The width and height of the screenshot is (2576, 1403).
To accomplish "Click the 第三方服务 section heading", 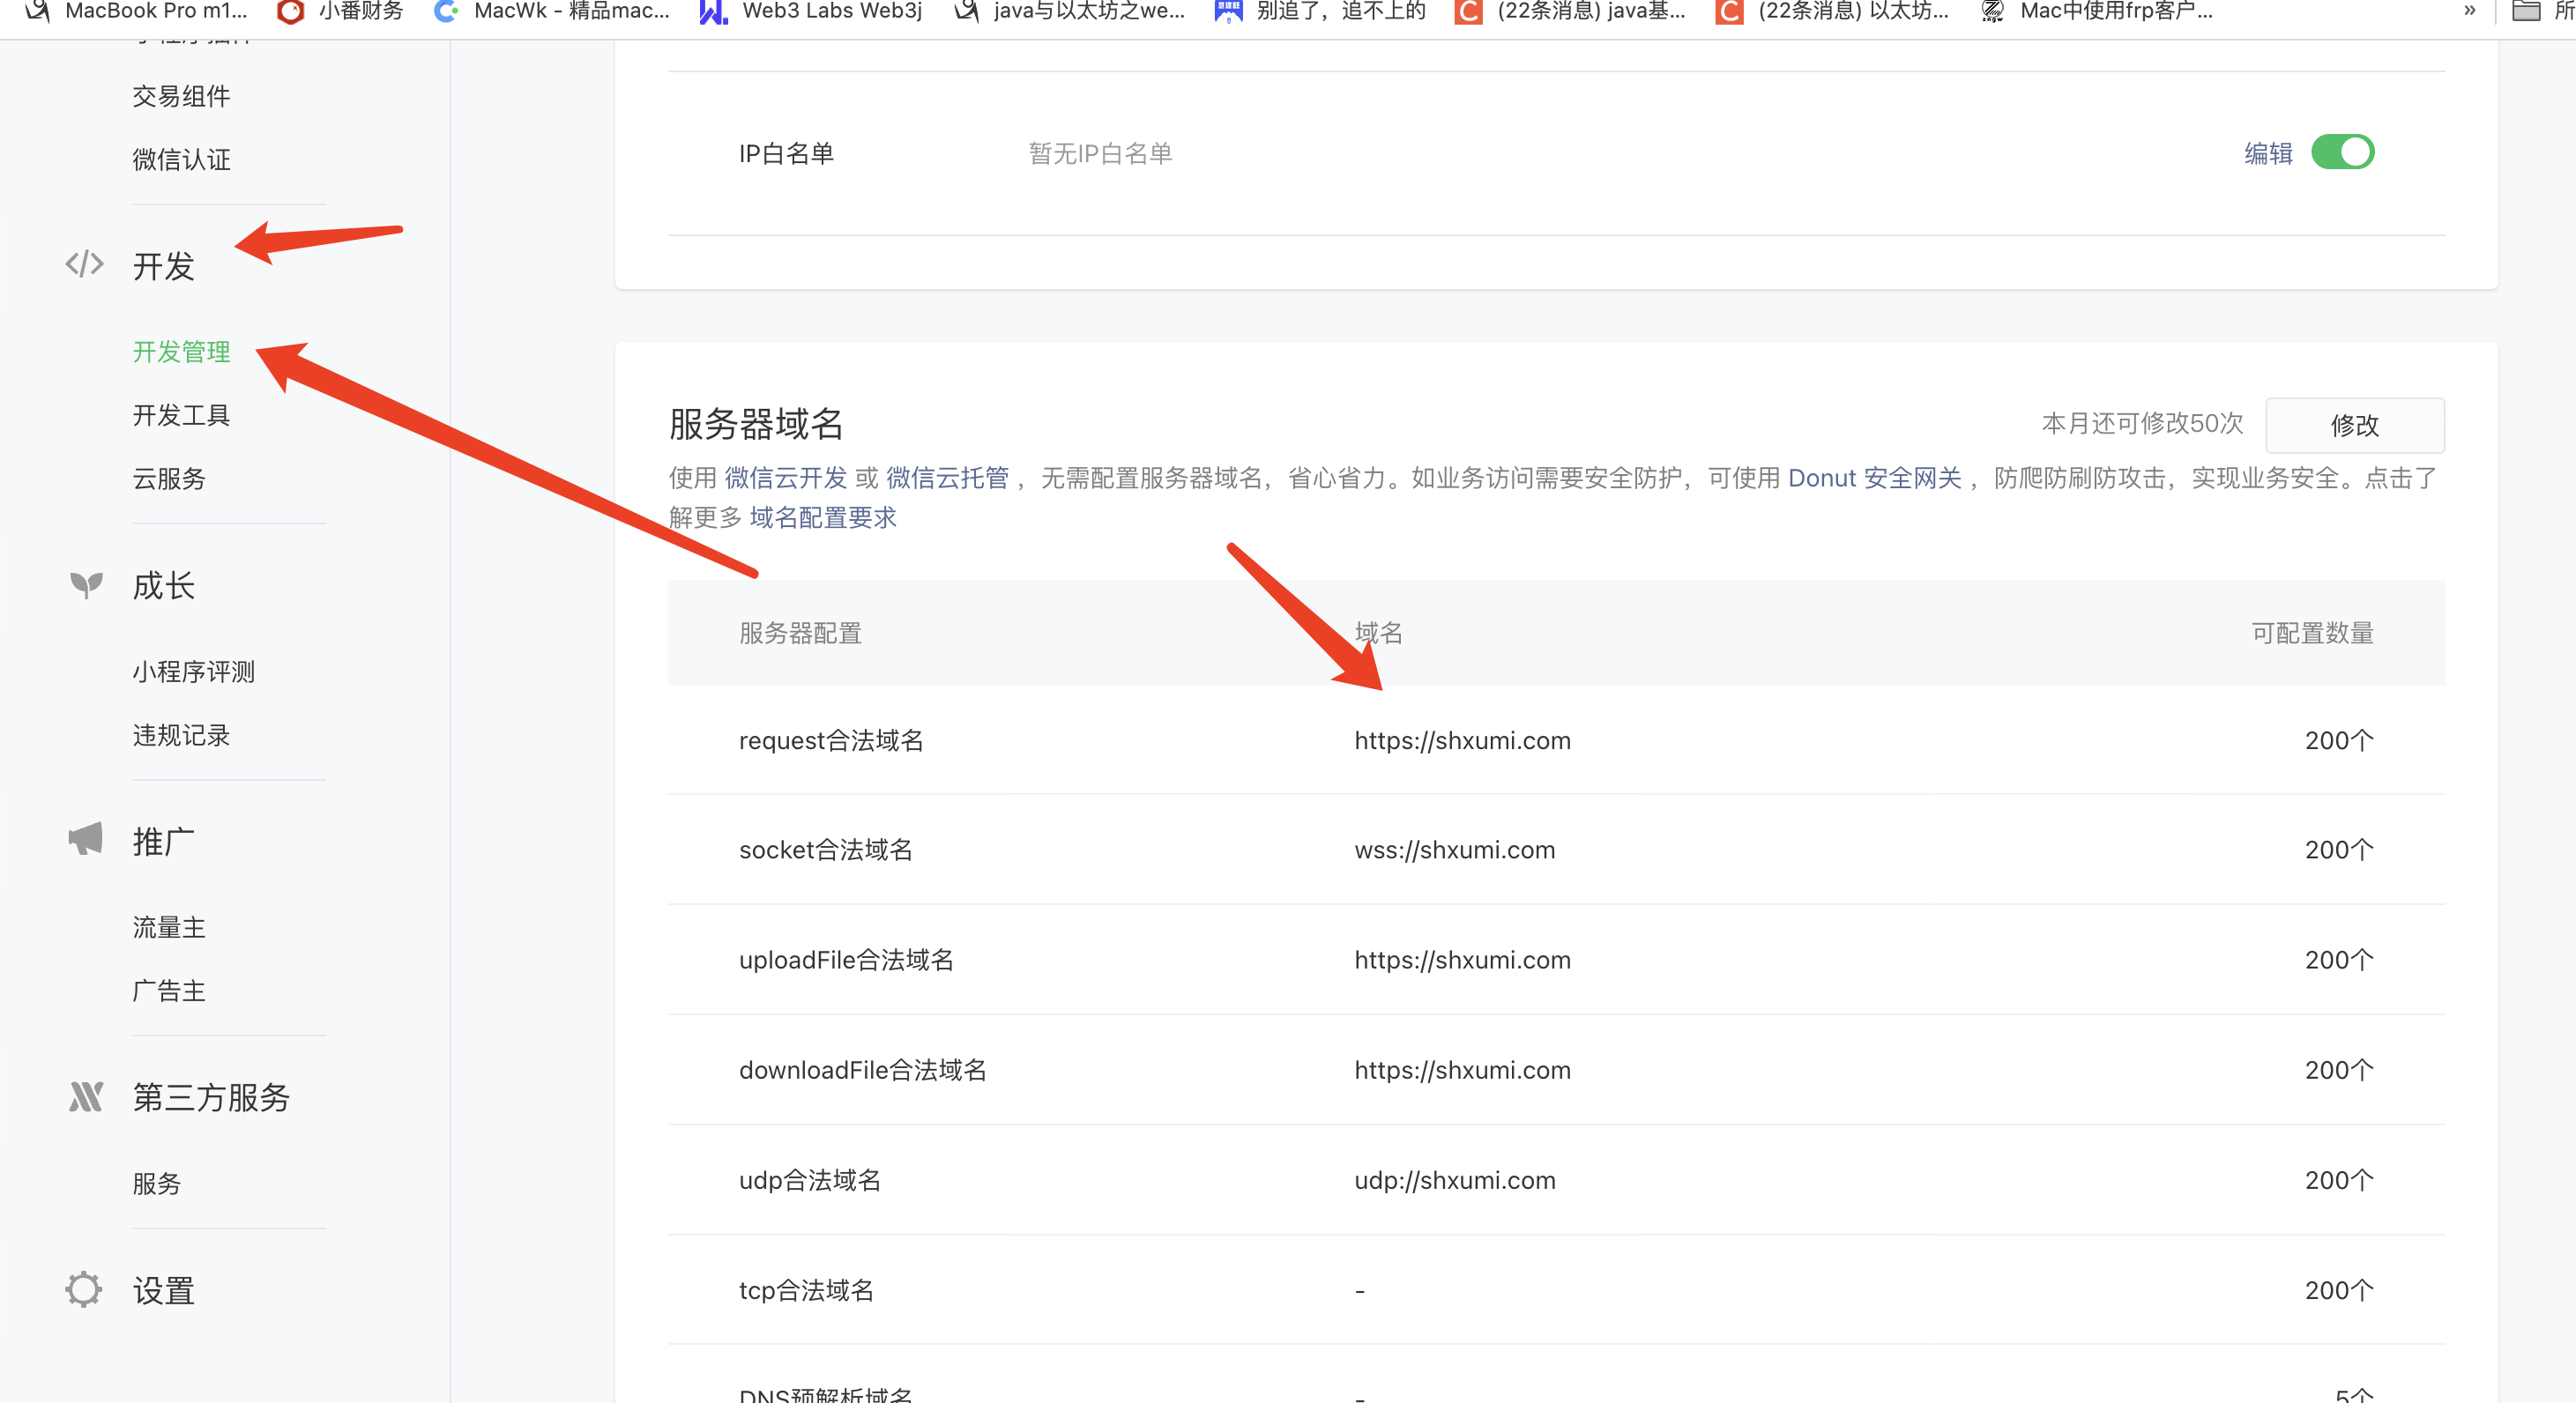I will point(211,1098).
